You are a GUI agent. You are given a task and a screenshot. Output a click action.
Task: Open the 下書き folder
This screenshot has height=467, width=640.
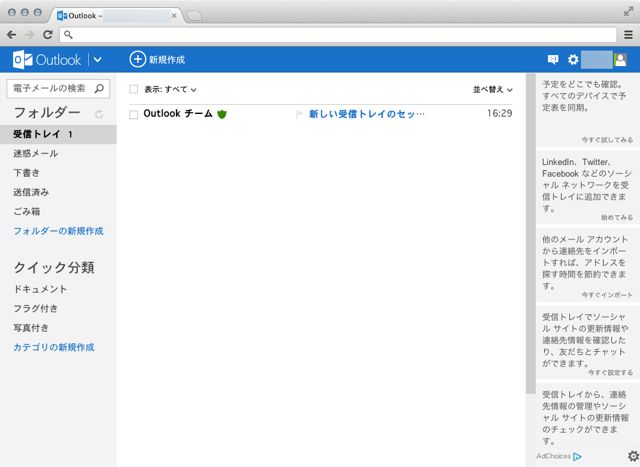pyautogui.click(x=27, y=173)
